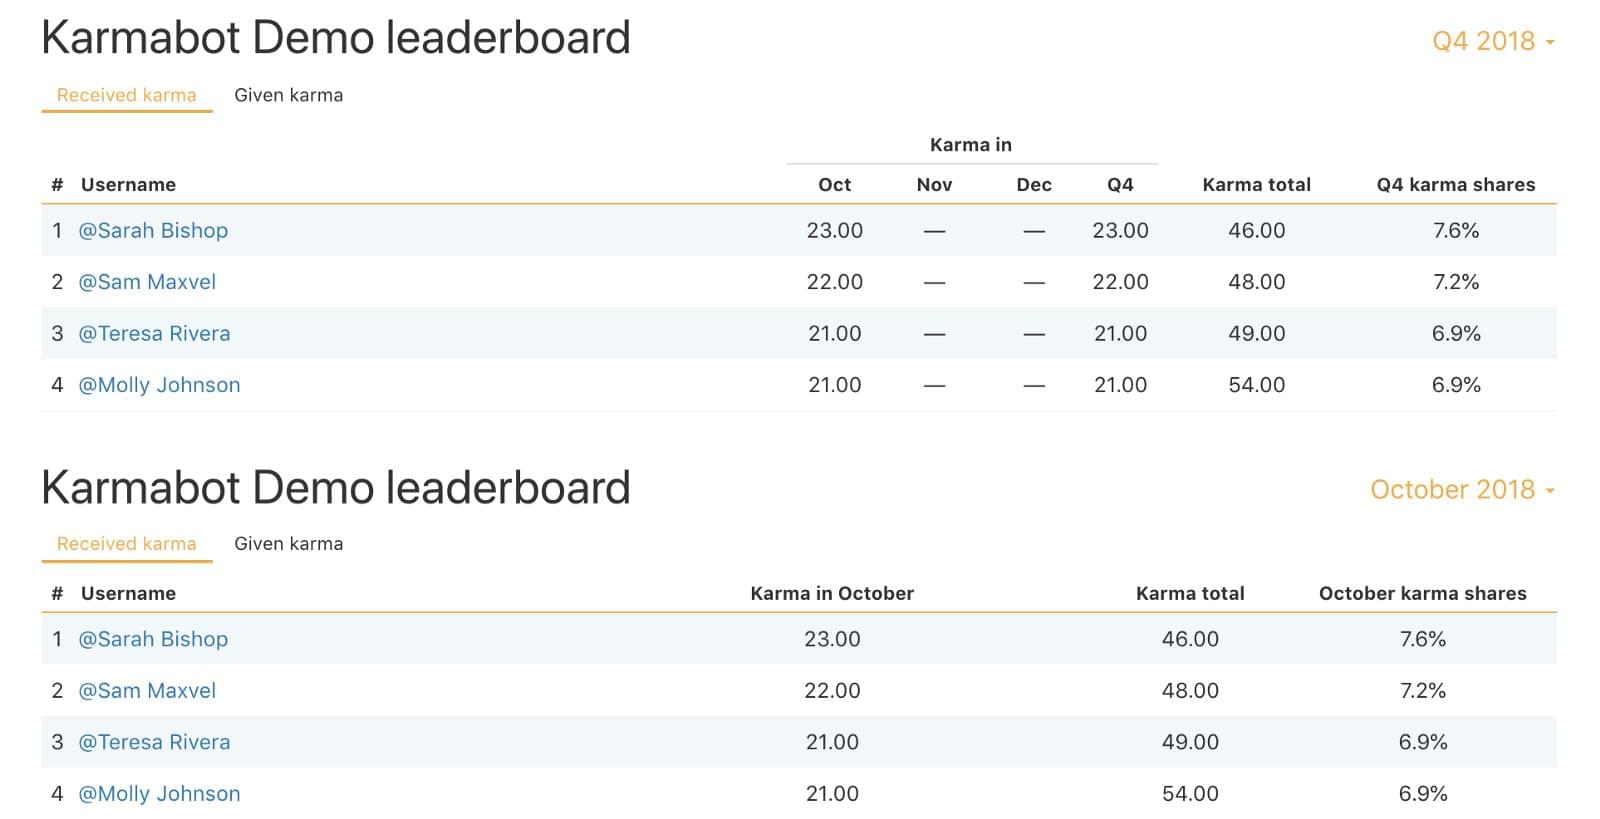
Task: Open the October 2018 period dropdown
Action: click(x=1455, y=490)
